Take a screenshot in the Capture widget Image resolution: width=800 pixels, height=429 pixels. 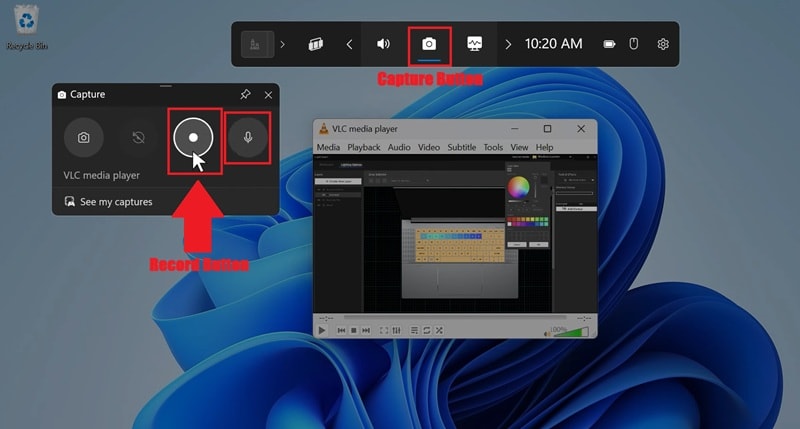84,137
